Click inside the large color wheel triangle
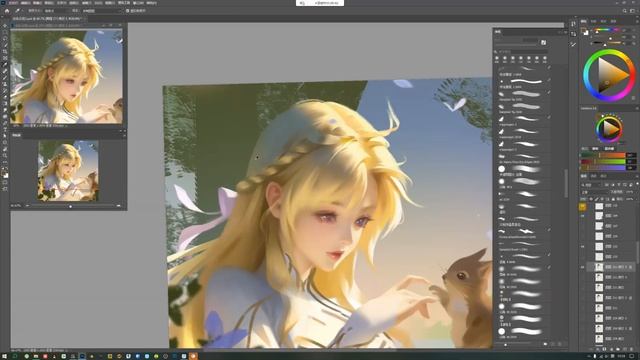The width and height of the screenshot is (640, 360). pyautogui.click(x=612, y=74)
